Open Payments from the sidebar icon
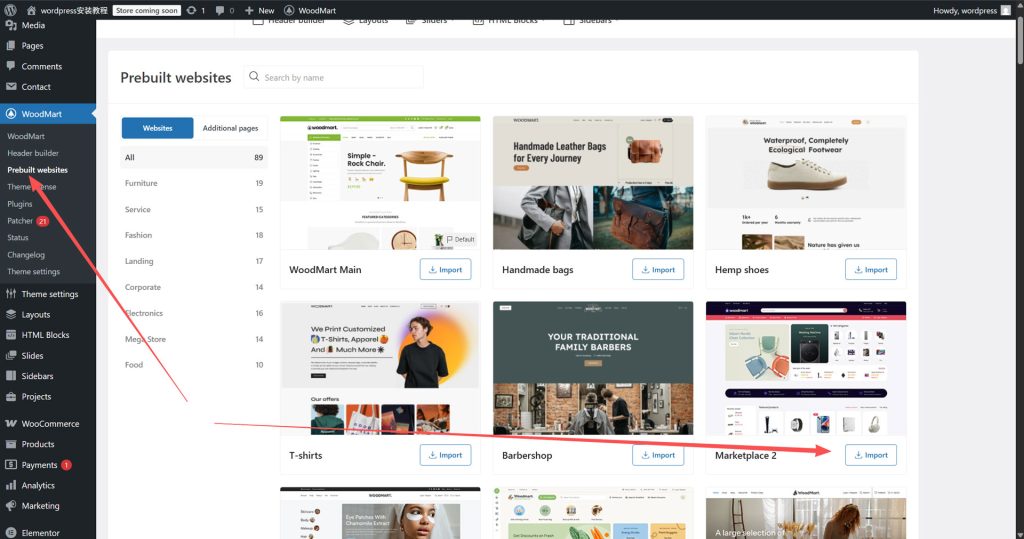 [11, 465]
